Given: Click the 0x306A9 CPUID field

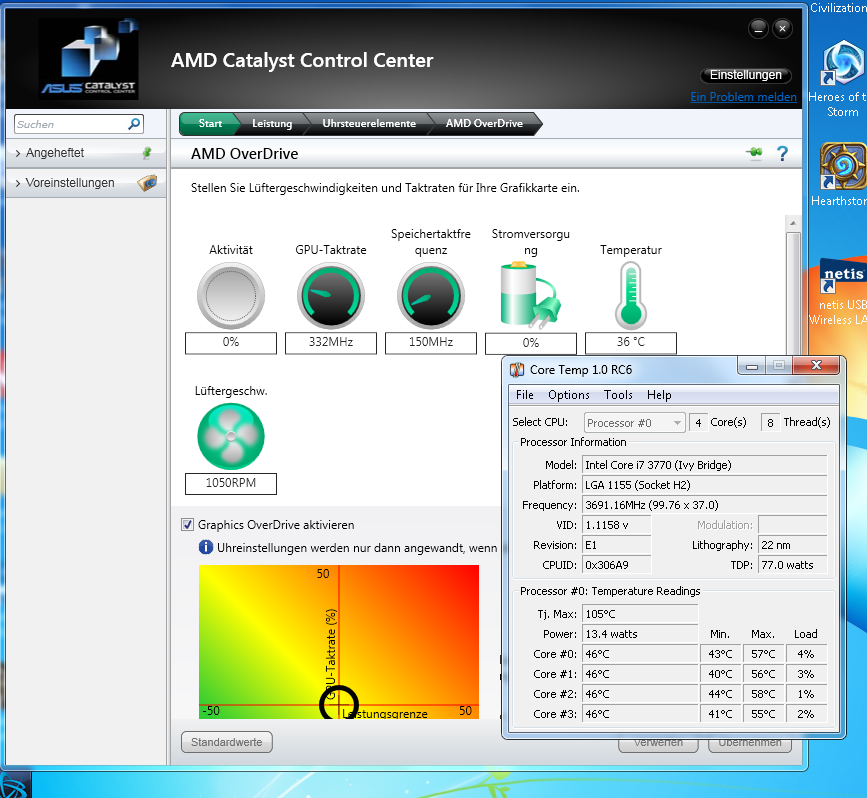Looking at the screenshot, I should (617, 565).
